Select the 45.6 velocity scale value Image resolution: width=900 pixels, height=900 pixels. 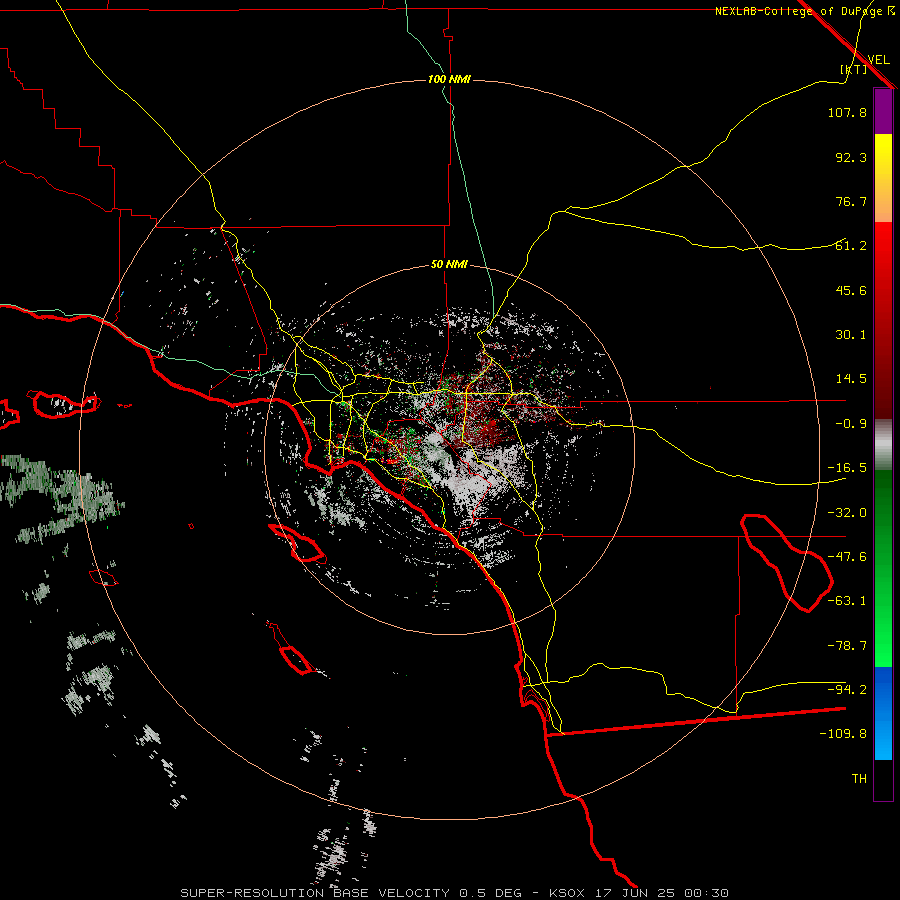[x=851, y=290]
